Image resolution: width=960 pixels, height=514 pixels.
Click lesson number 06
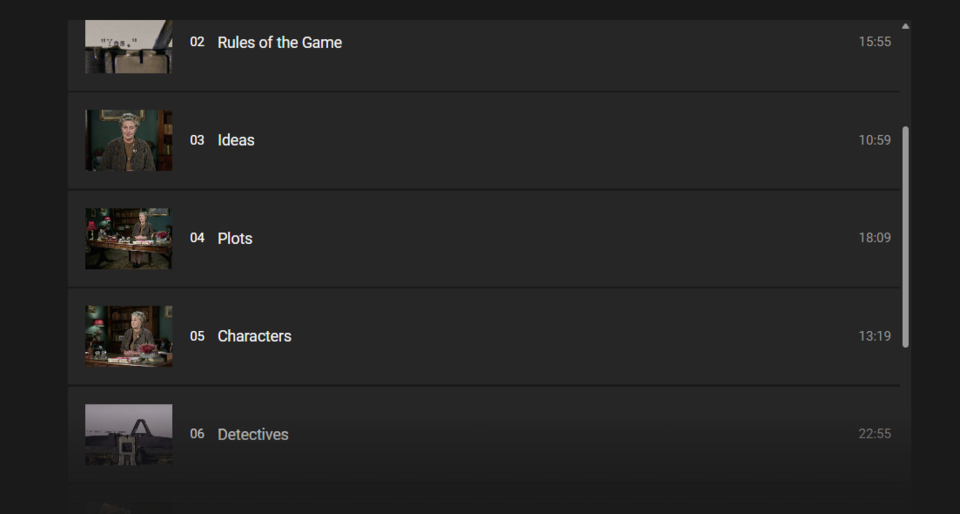point(197,434)
